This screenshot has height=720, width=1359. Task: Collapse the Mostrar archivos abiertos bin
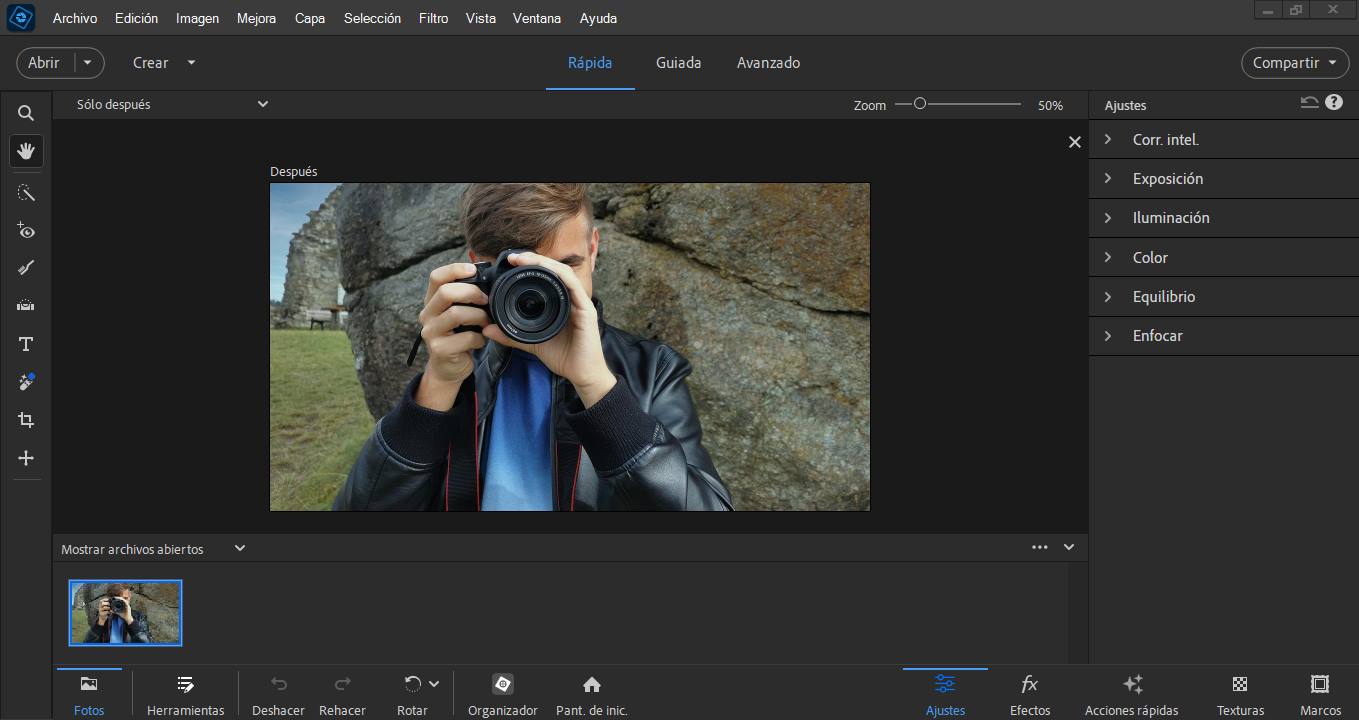(x=1068, y=547)
